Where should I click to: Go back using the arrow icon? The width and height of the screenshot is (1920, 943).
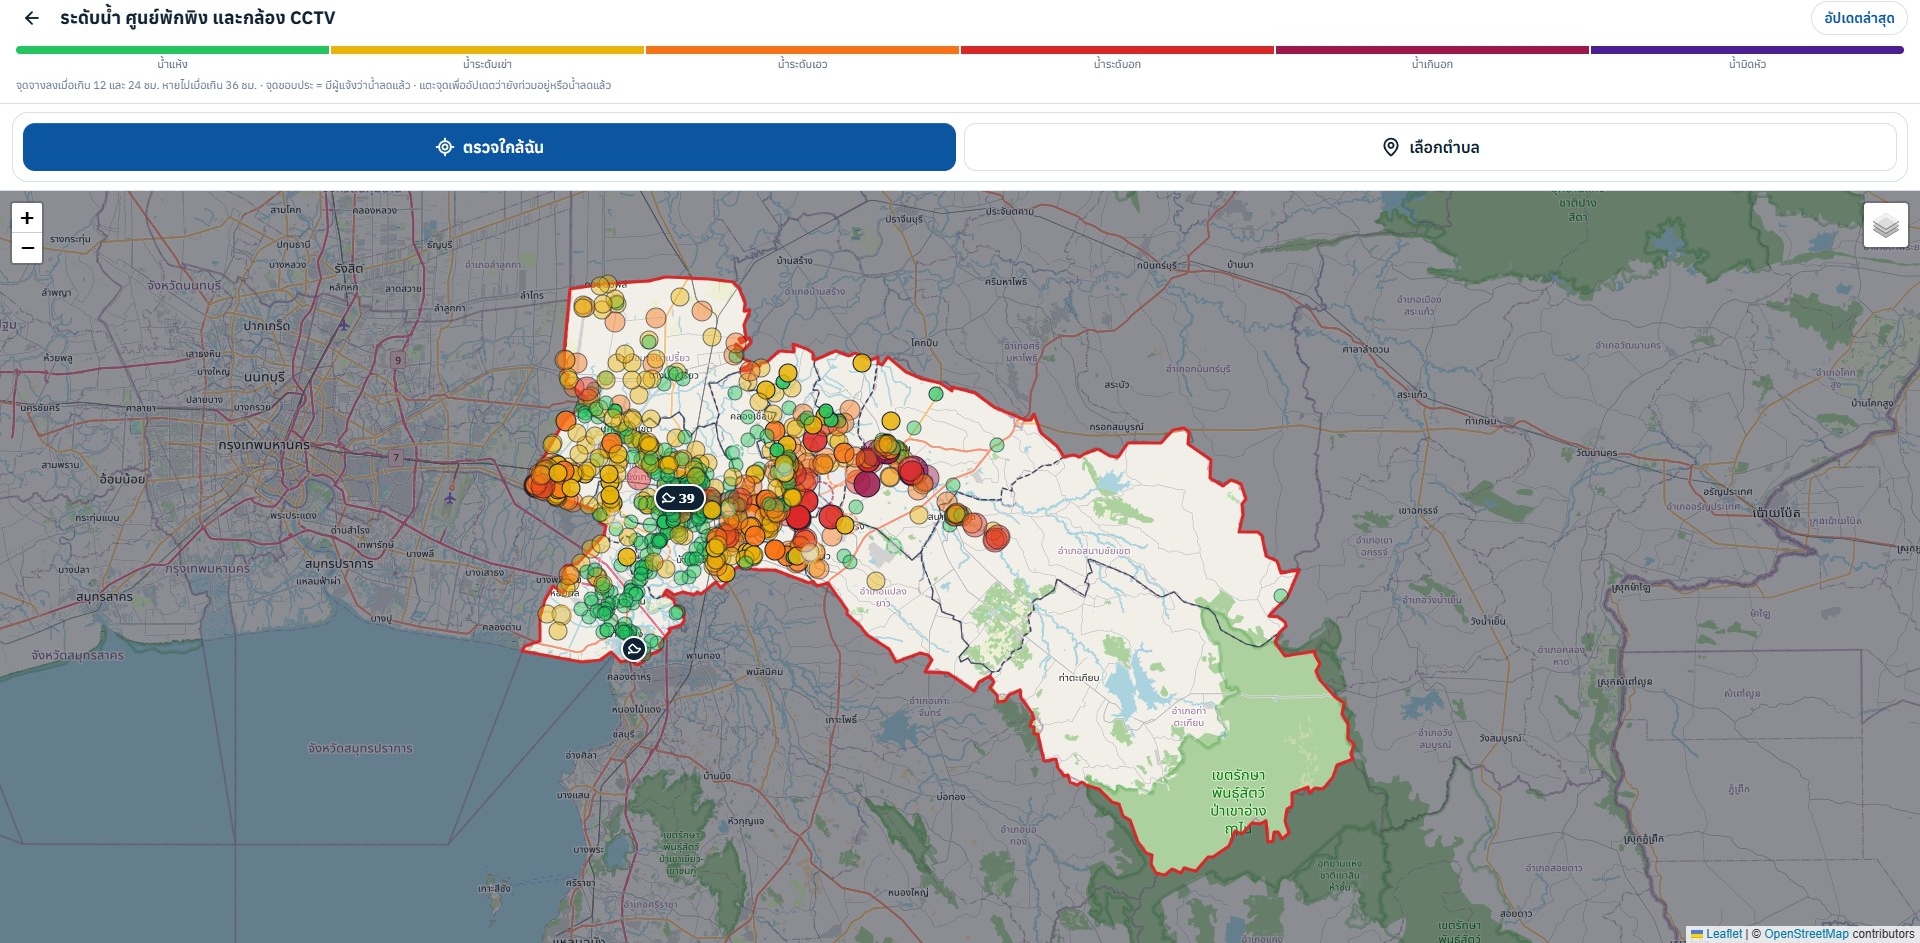point(32,18)
